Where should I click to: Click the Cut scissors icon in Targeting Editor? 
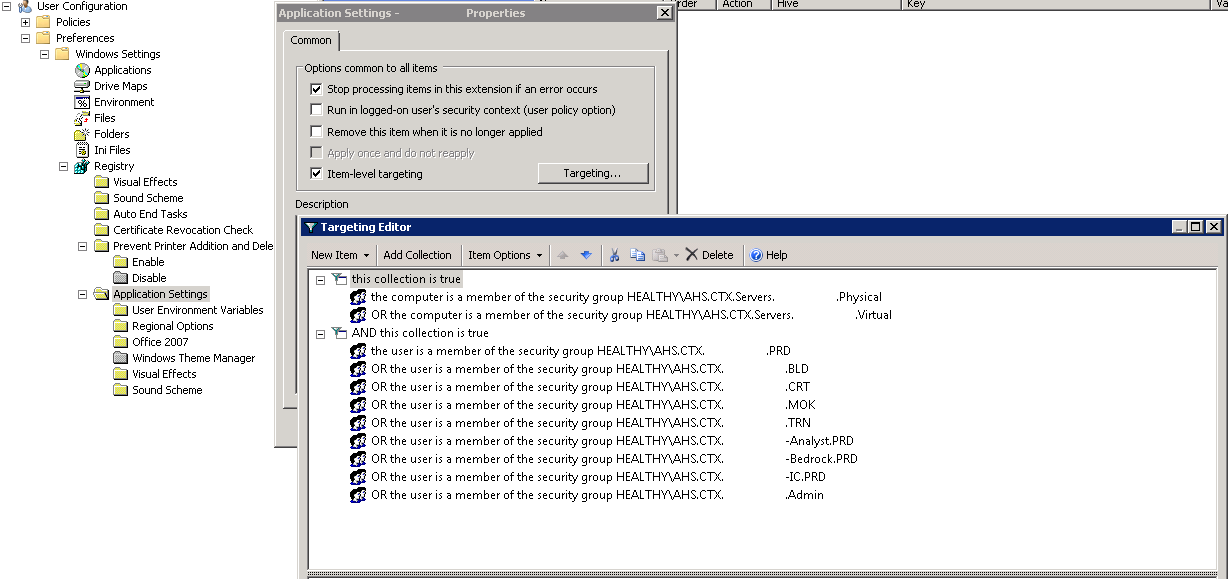(615, 255)
